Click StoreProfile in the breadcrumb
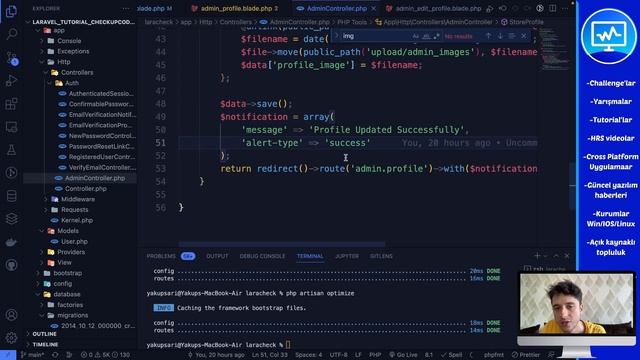This screenshot has width=640, height=360. pyautogui.click(x=526, y=22)
